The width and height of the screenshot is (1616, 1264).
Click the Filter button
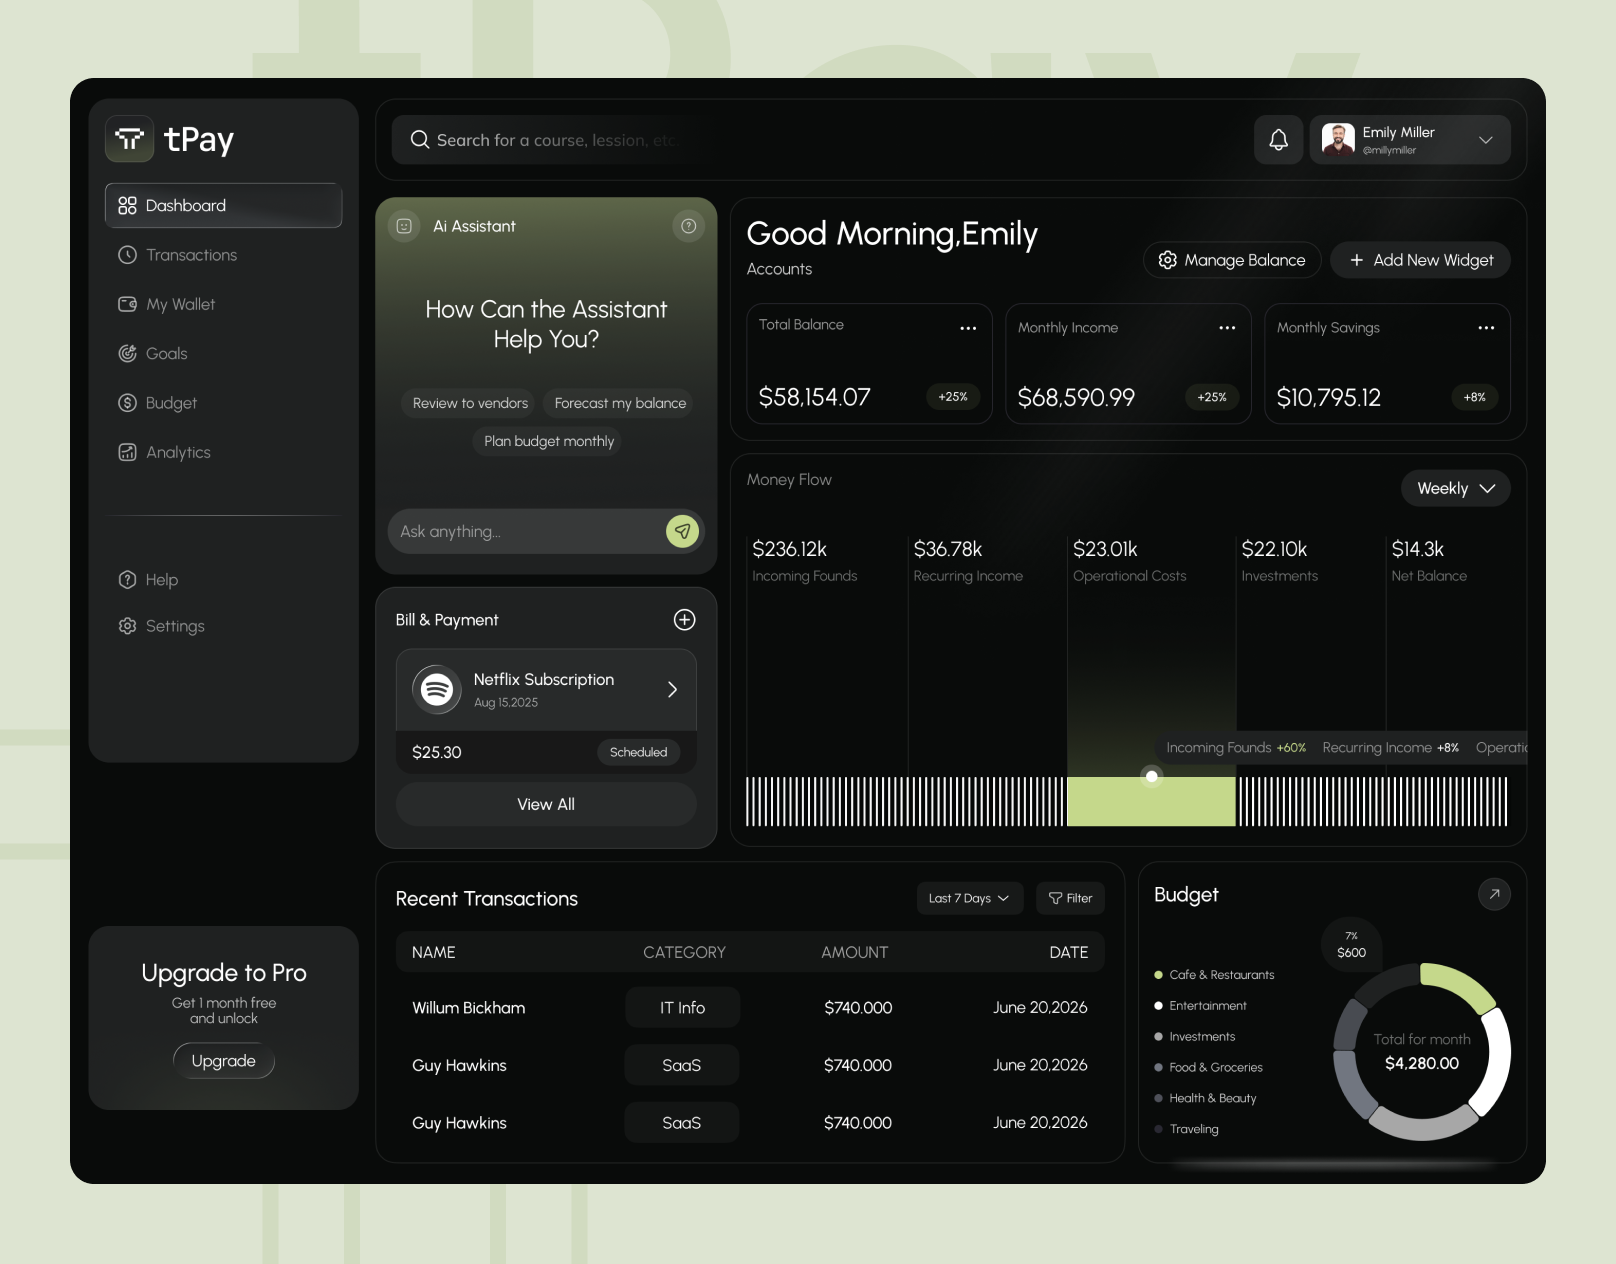click(1070, 898)
